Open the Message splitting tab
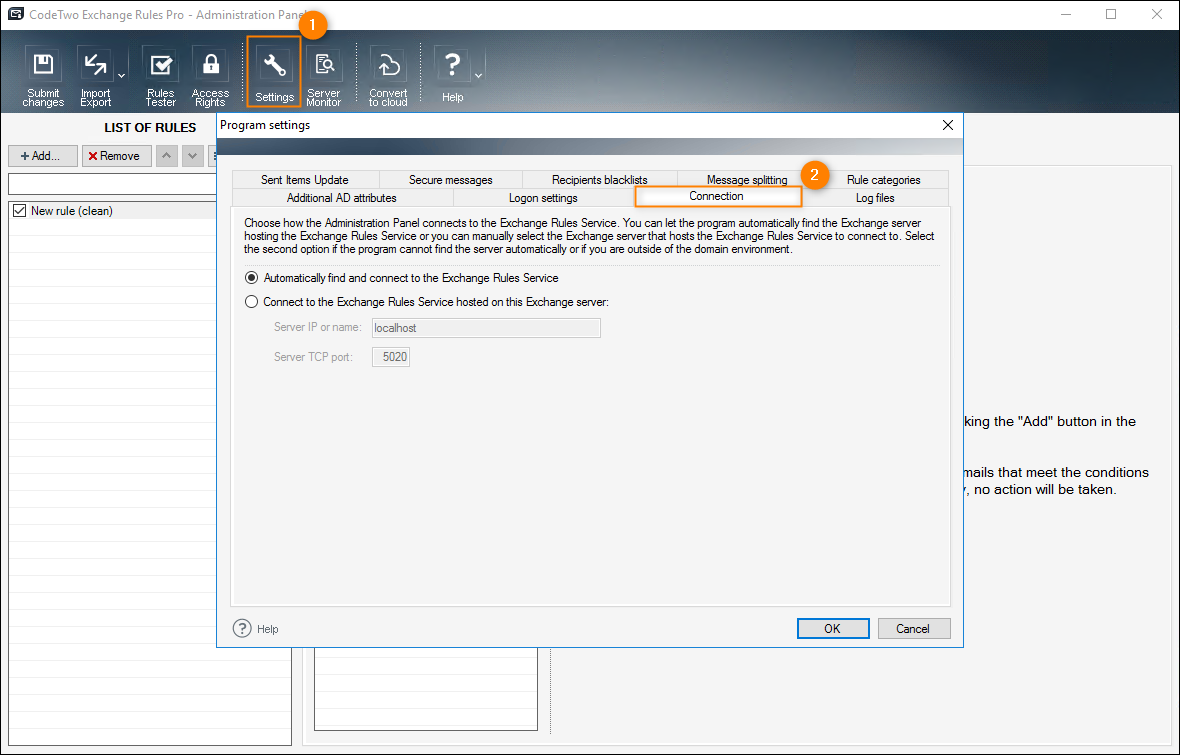The image size is (1180, 755). click(x=747, y=180)
